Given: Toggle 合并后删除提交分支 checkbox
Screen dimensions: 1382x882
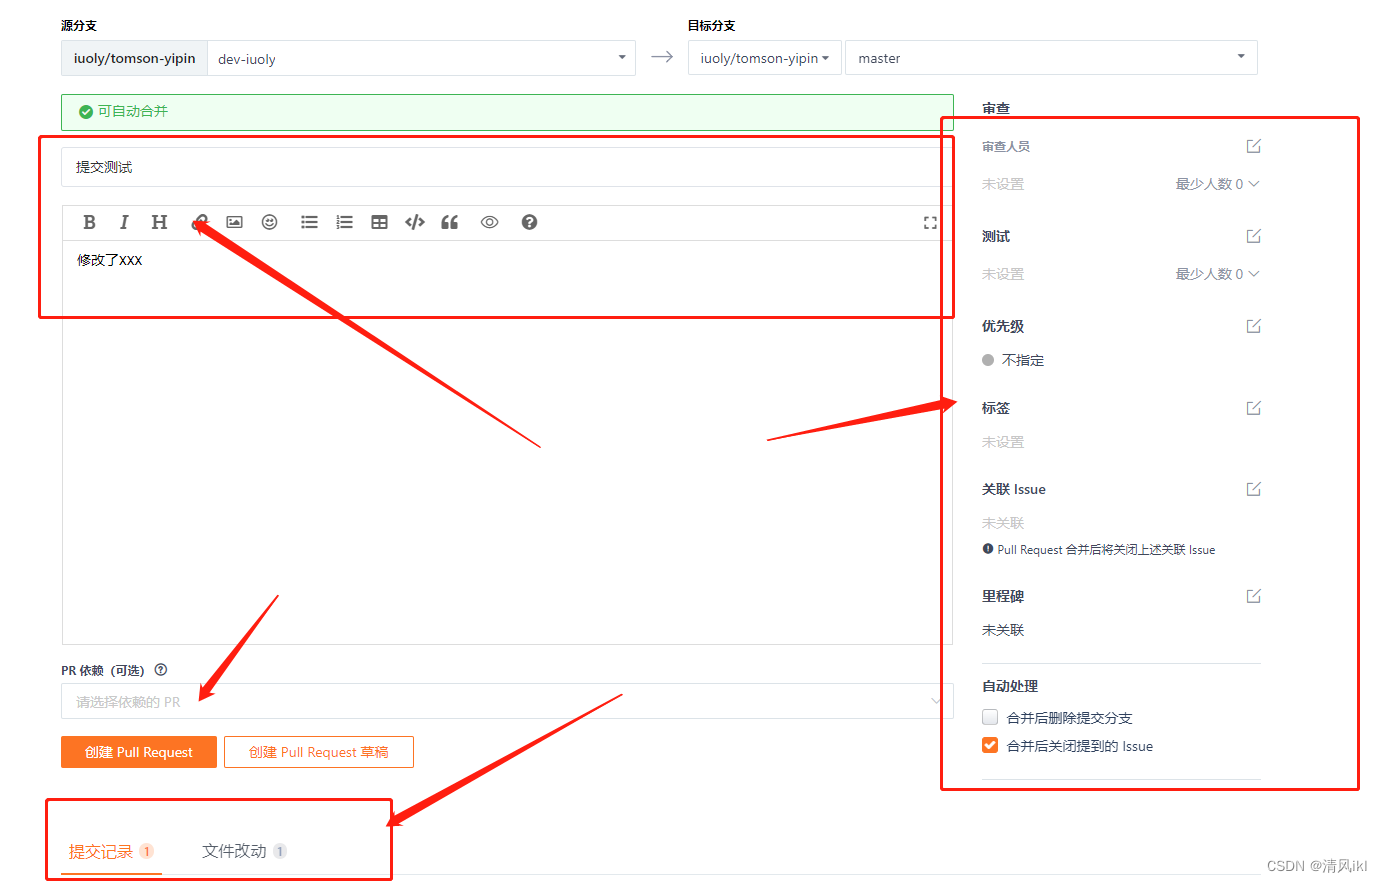Looking at the screenshot, I should [990, 717].
